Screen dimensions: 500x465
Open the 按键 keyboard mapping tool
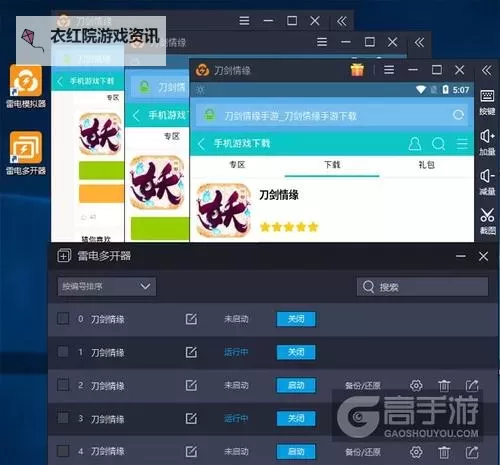487,102
